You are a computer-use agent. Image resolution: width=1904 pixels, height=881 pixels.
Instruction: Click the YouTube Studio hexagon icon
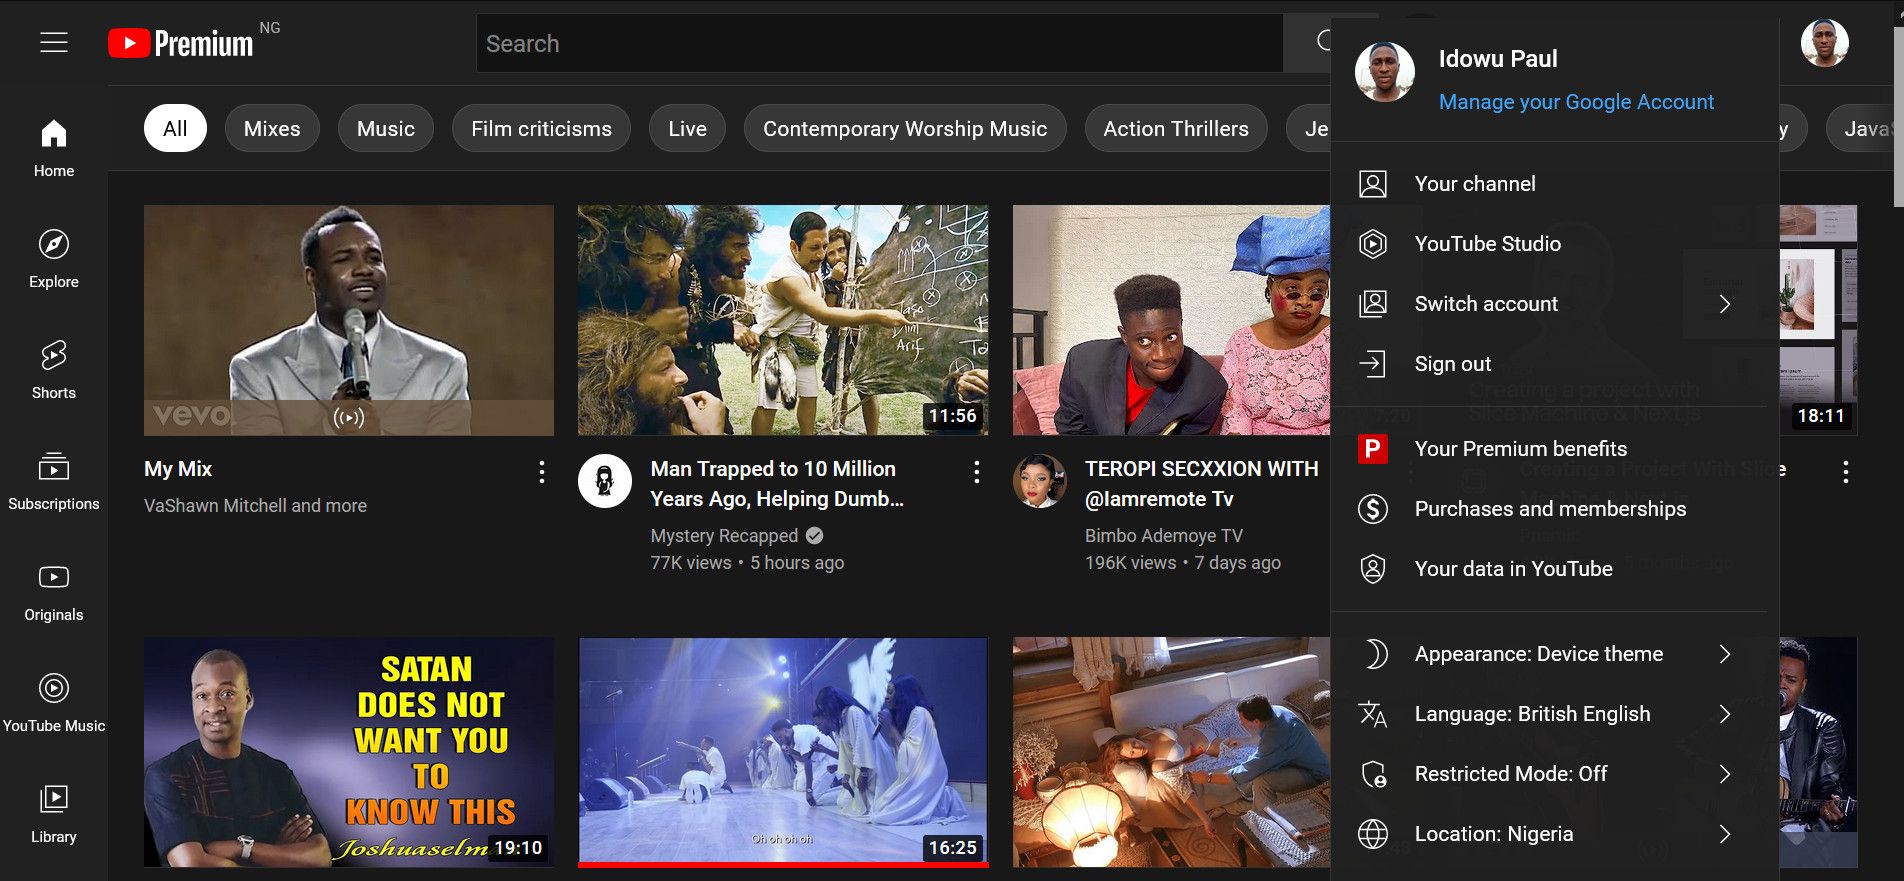tap(1373, 244)
